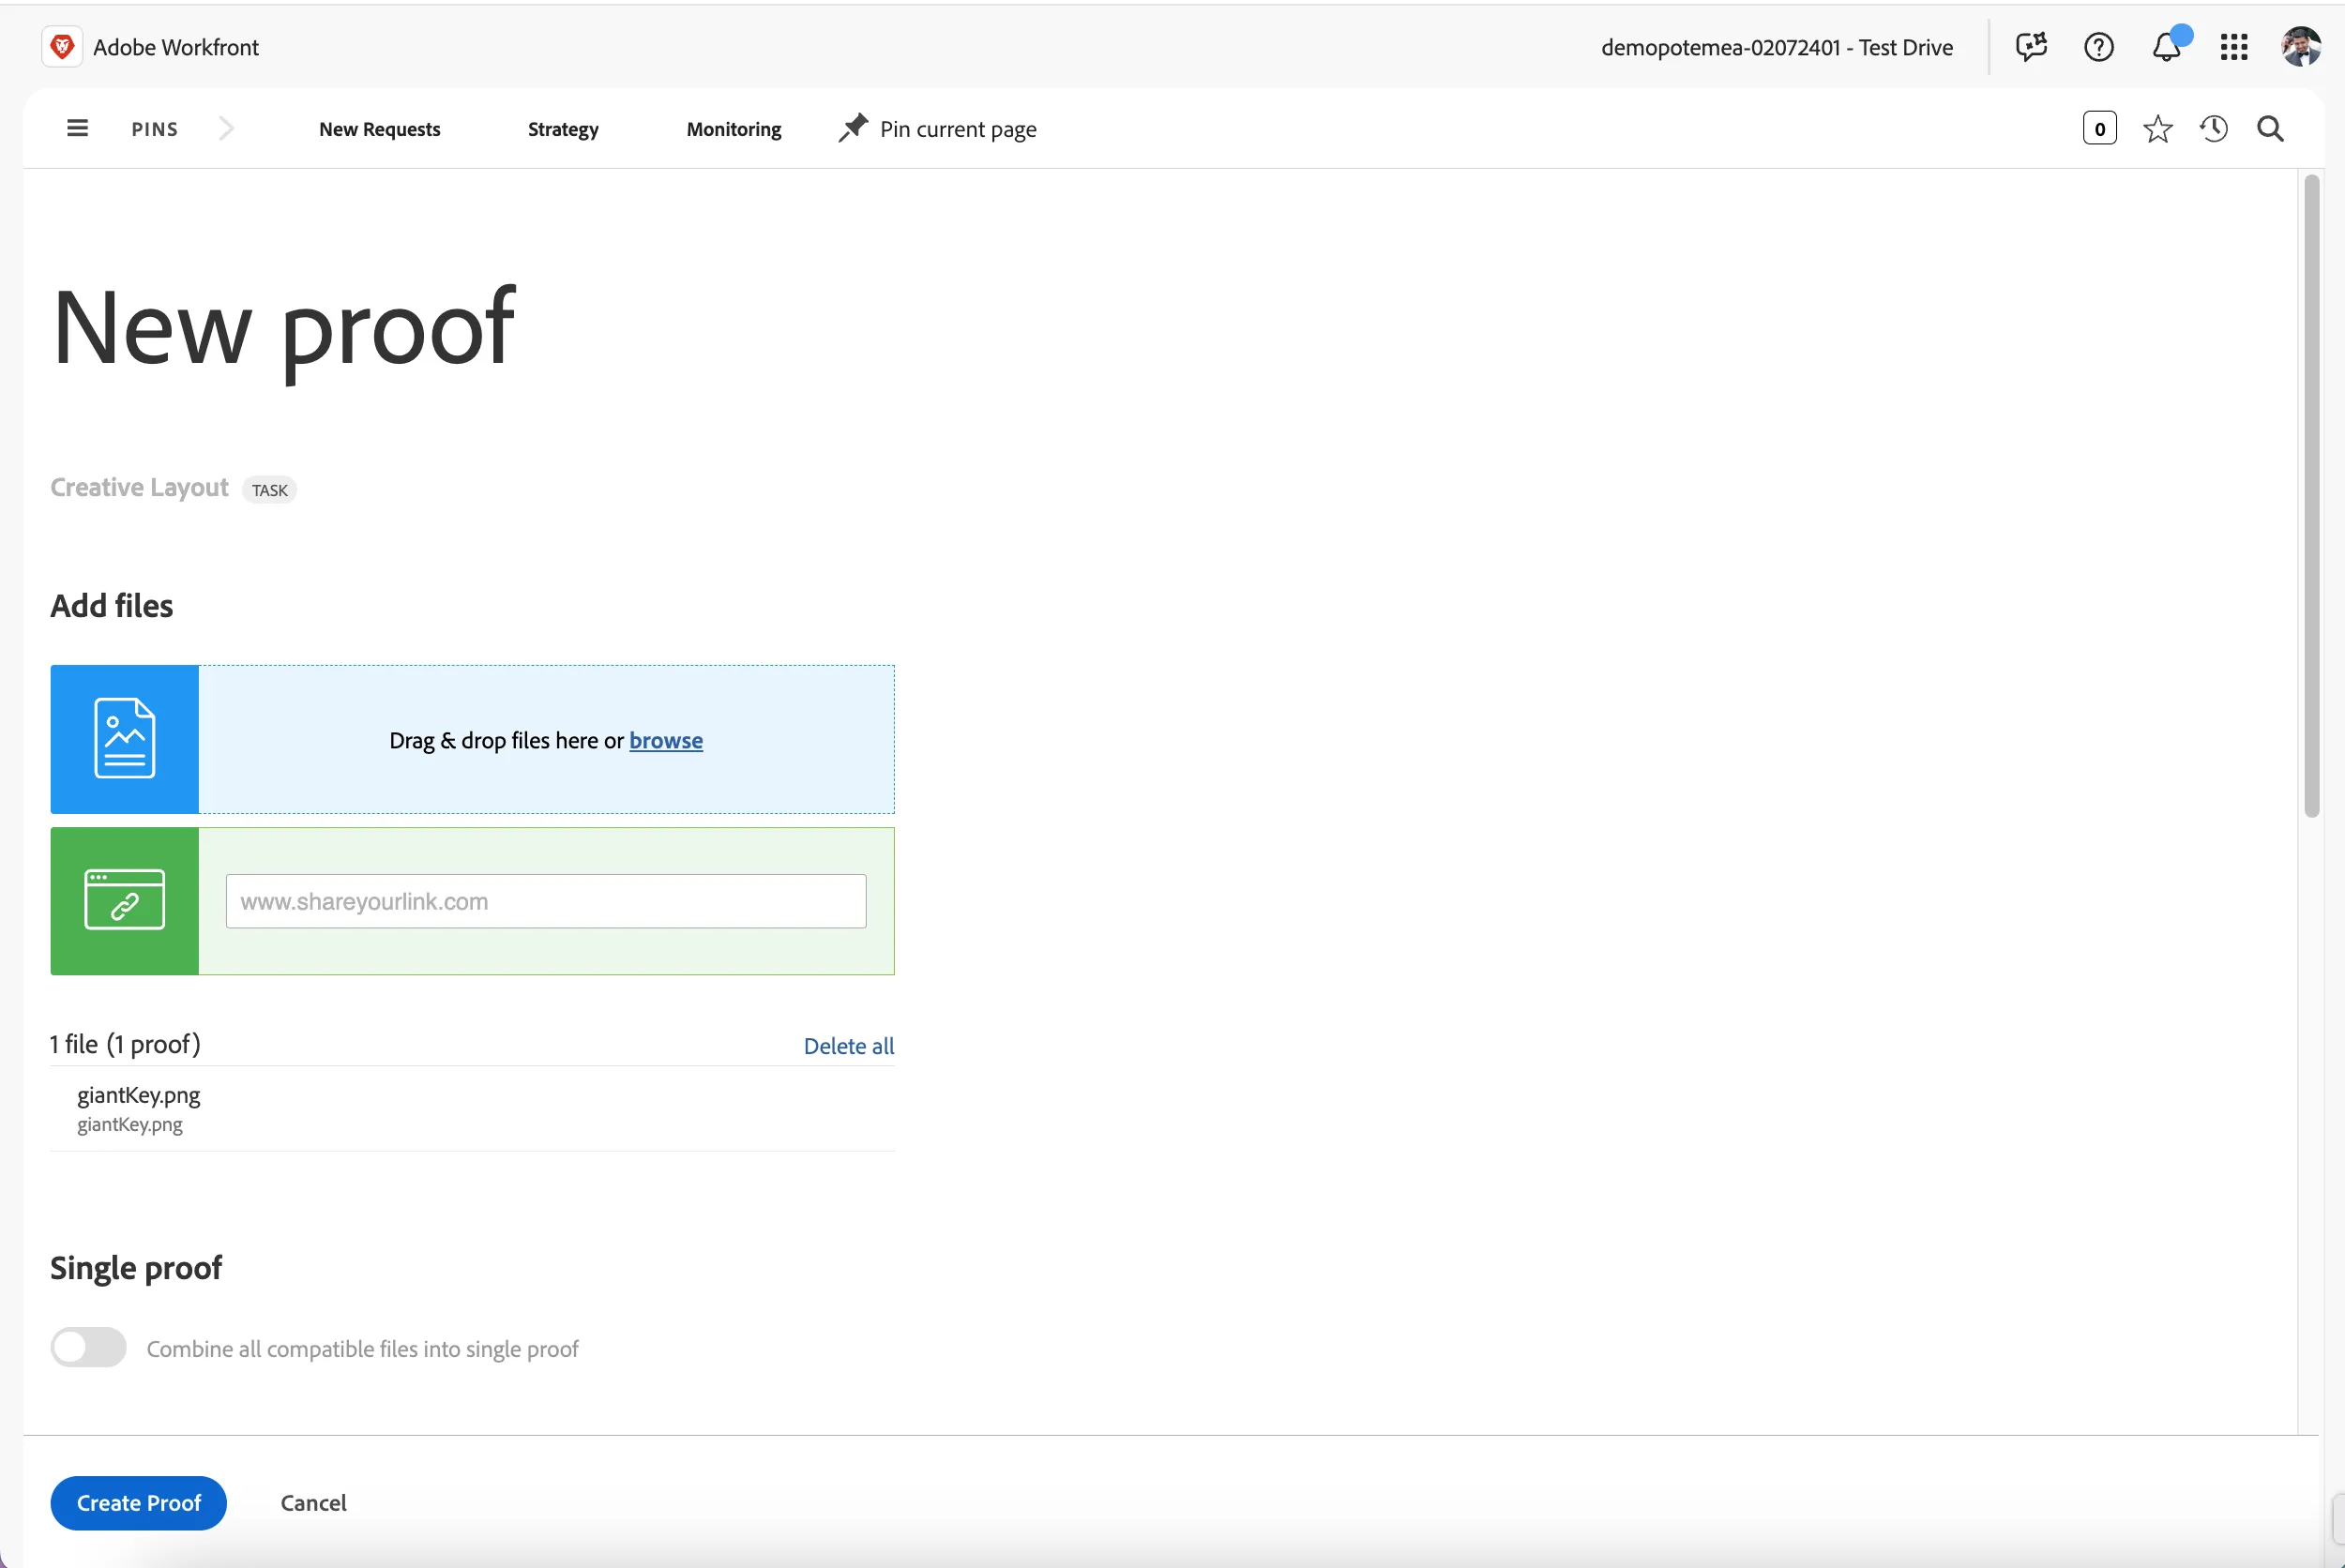
Task: Open the Strategy pinned tab
Action: pos(563,130)
